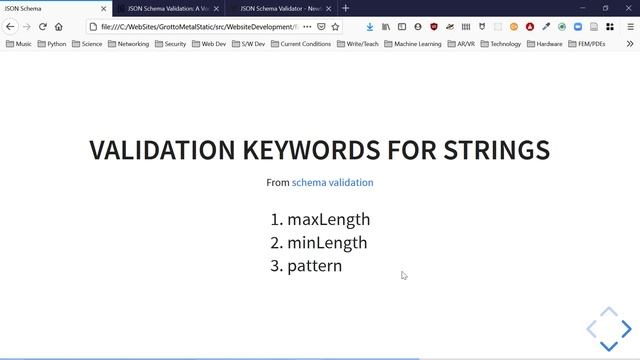The height and width of the screenshot is (360, 640).
Task: Go down to the slide below
Action: tap(609, 346)
